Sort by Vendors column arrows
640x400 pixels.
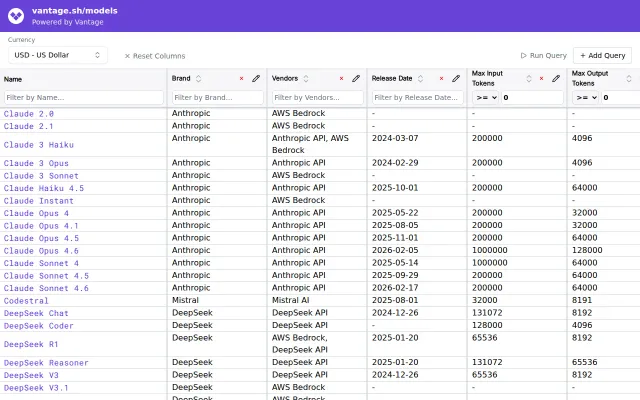[x=306, y=78]
